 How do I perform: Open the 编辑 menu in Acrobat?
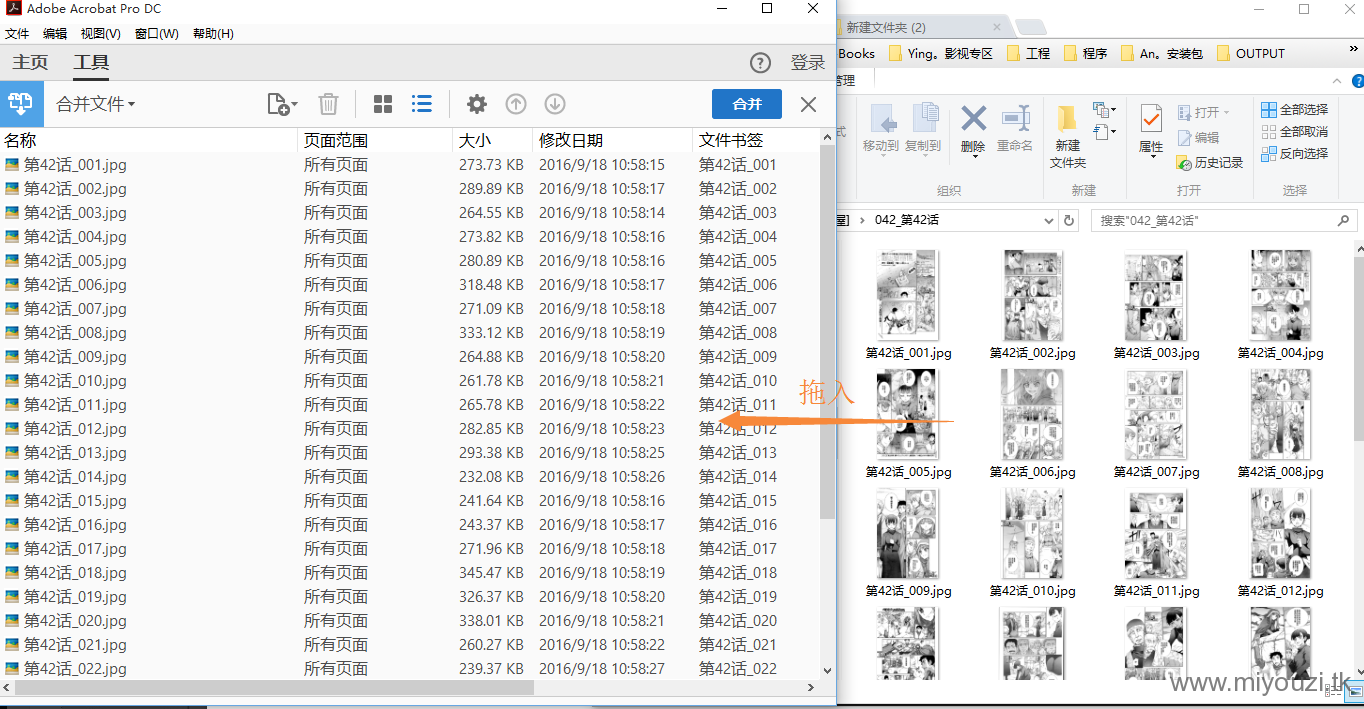click(x=55, y=33)
